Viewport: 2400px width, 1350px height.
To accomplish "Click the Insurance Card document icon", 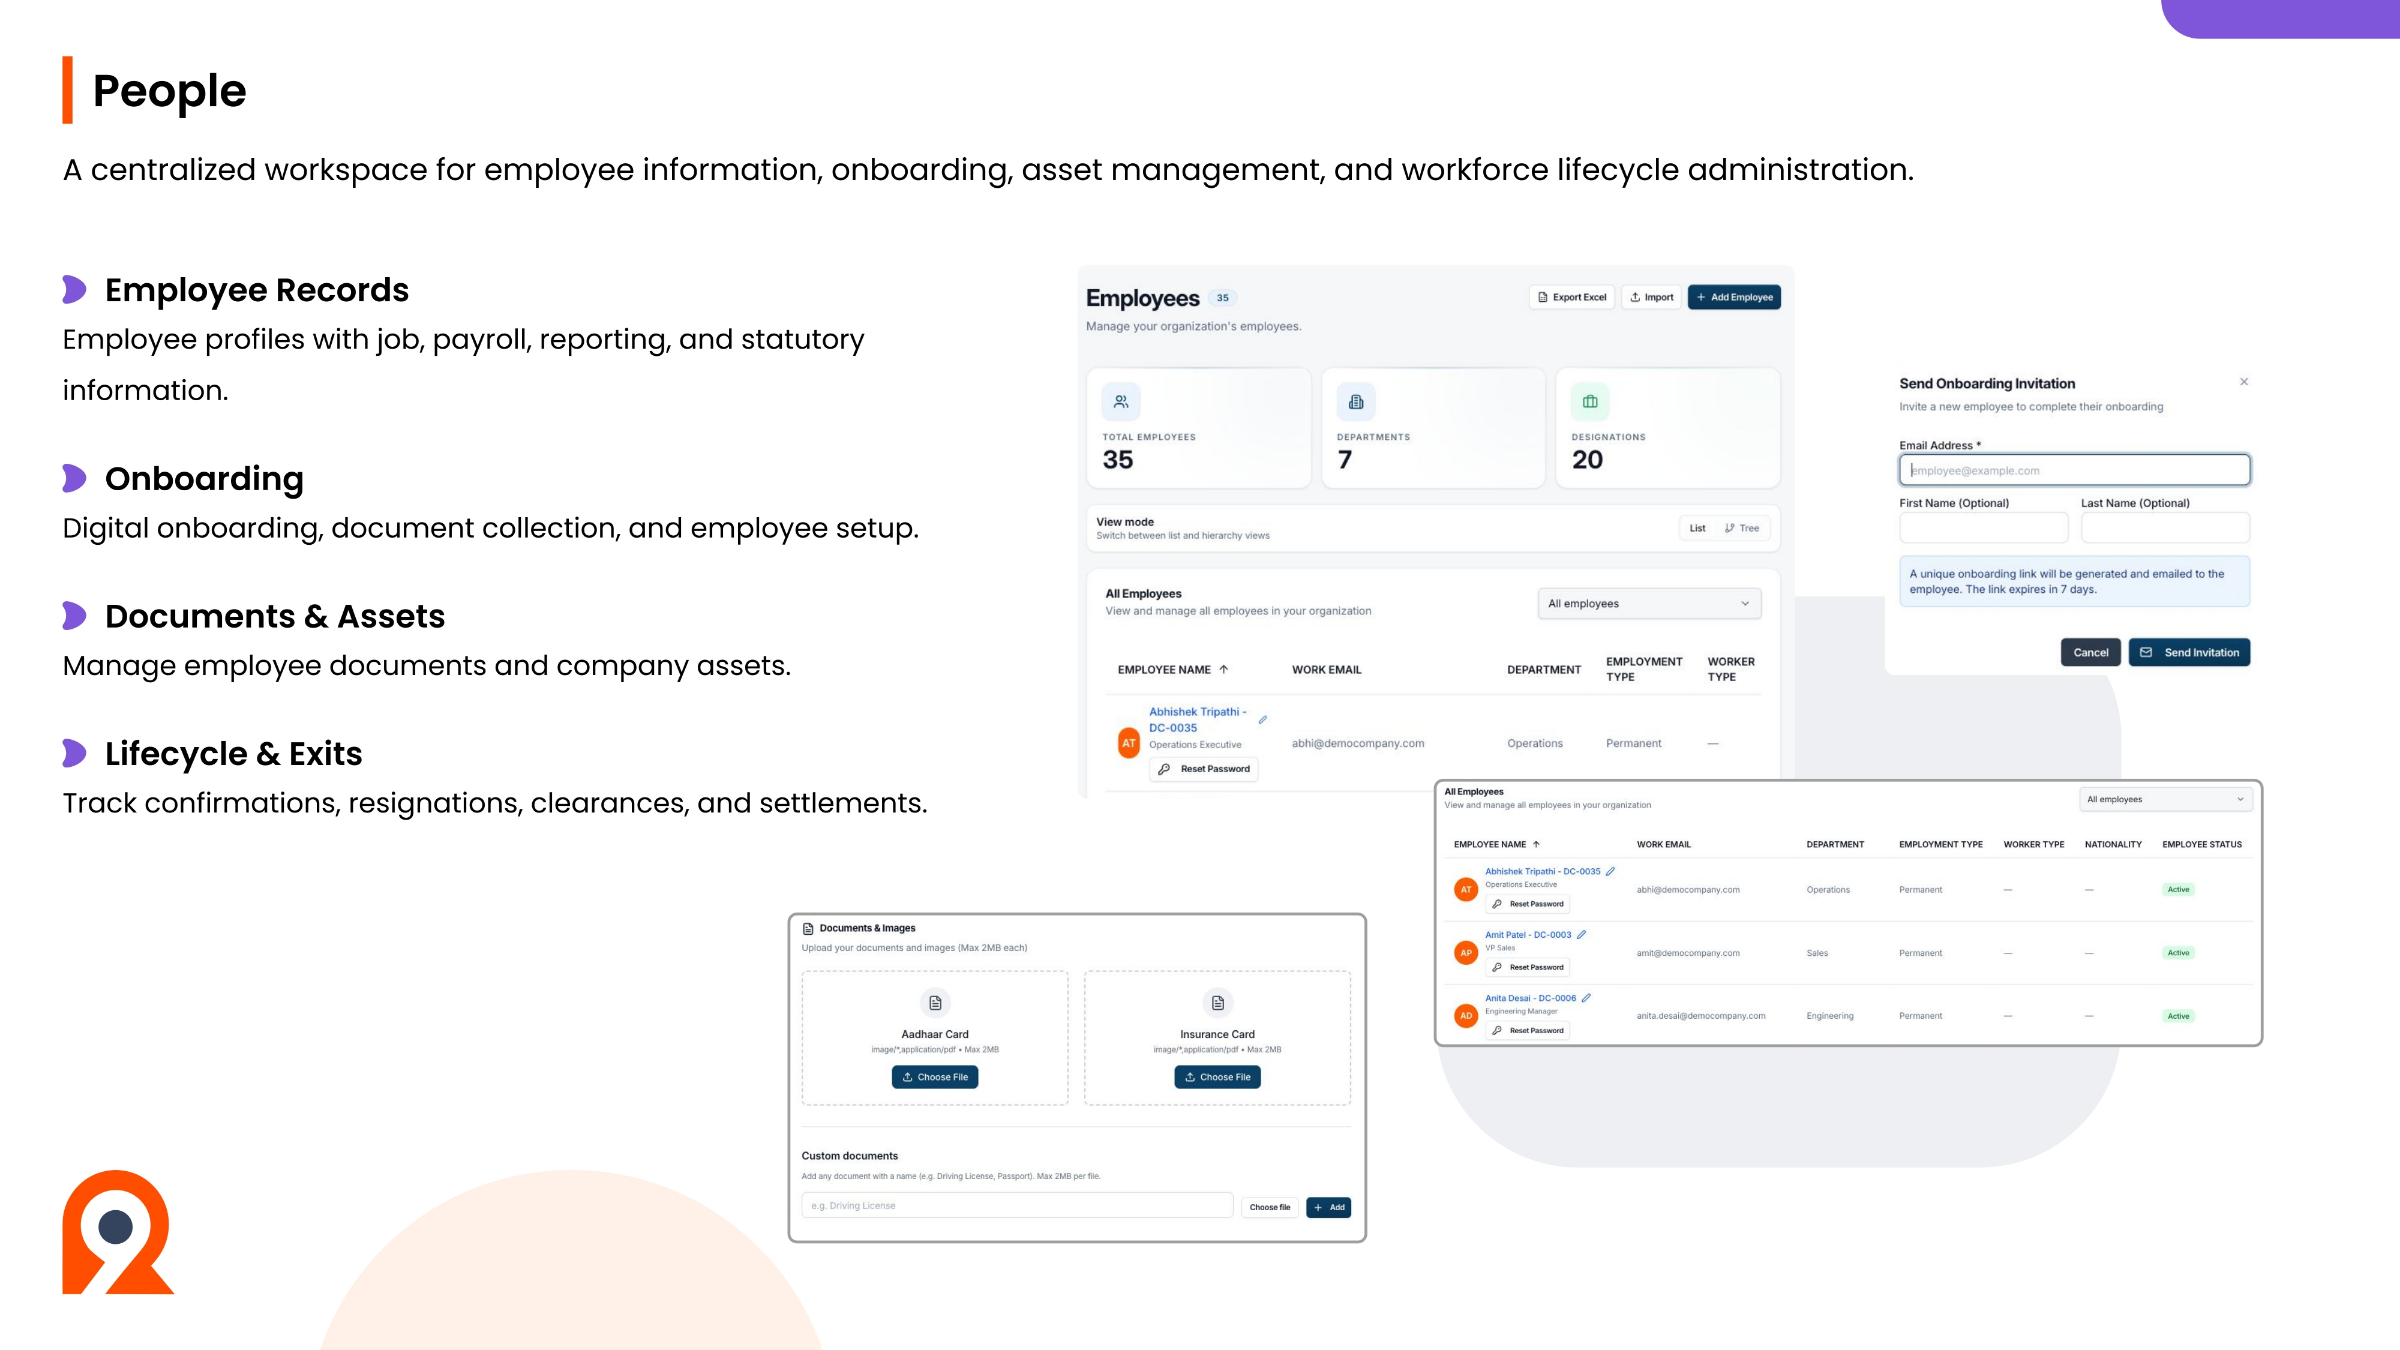I will [1217, 1003].
